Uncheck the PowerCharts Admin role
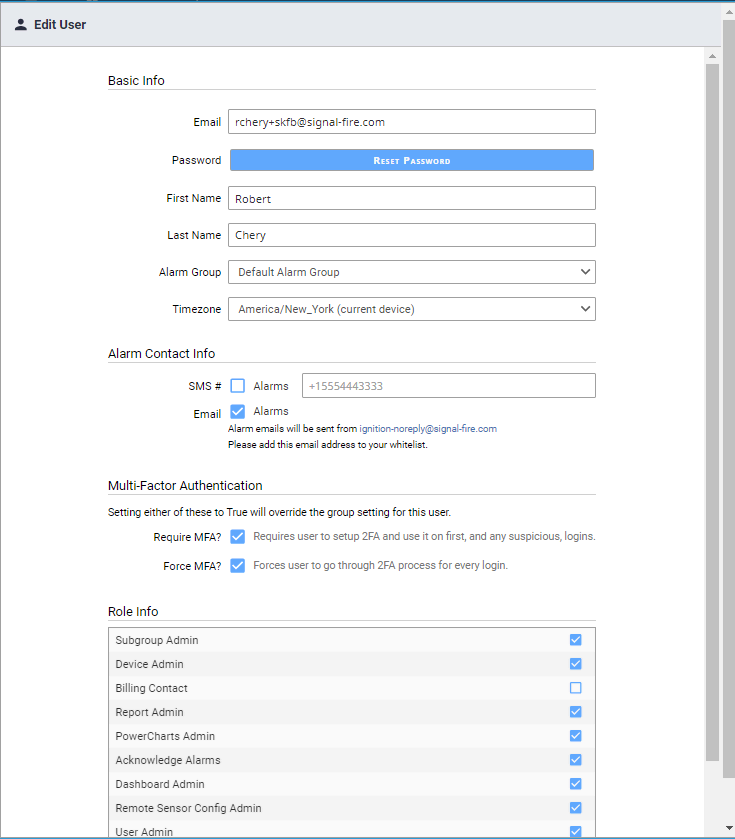 click(576, 736)
